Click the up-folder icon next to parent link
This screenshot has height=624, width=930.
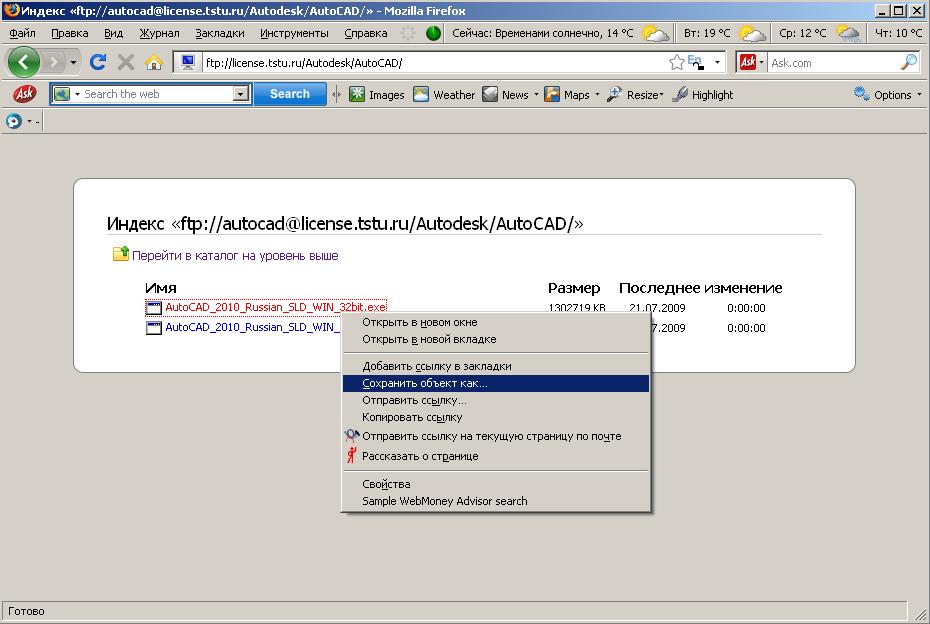pos(120,254)
